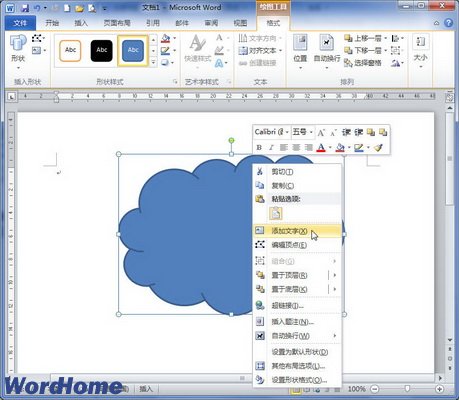Image resolution: width=459 pixels, height=400 pixels.
Task: Switch to the Insert (插入) ribbon tab
Action: [x=81, y=23]
